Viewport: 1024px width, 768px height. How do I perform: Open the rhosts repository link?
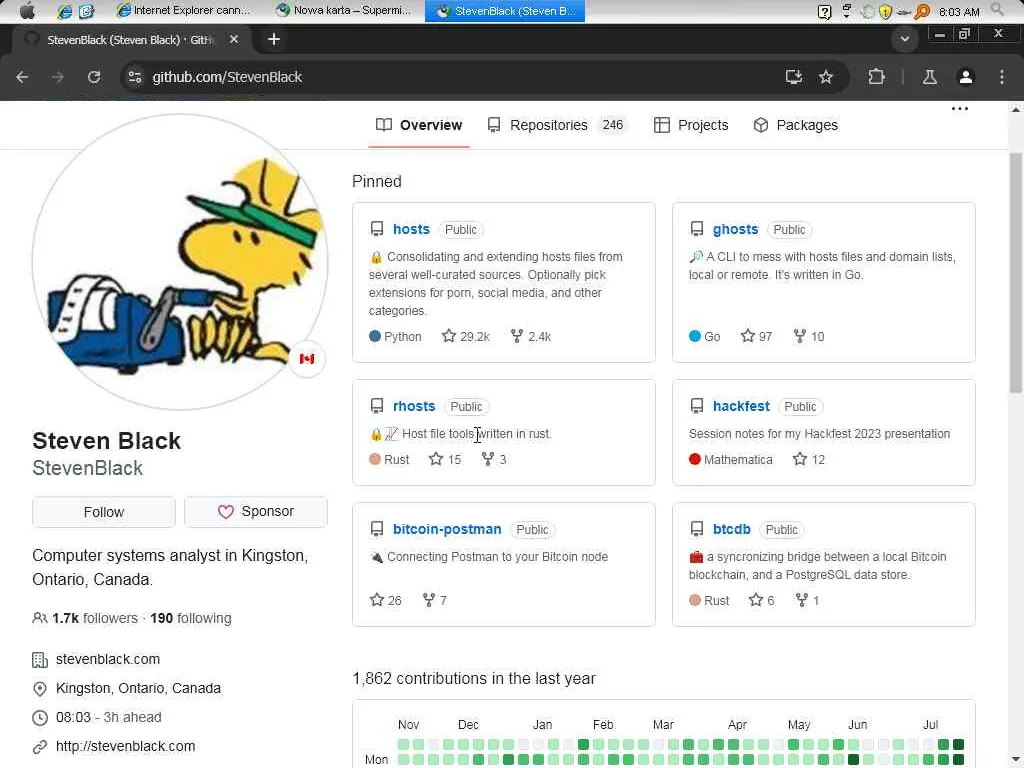[x=414, y=406]
